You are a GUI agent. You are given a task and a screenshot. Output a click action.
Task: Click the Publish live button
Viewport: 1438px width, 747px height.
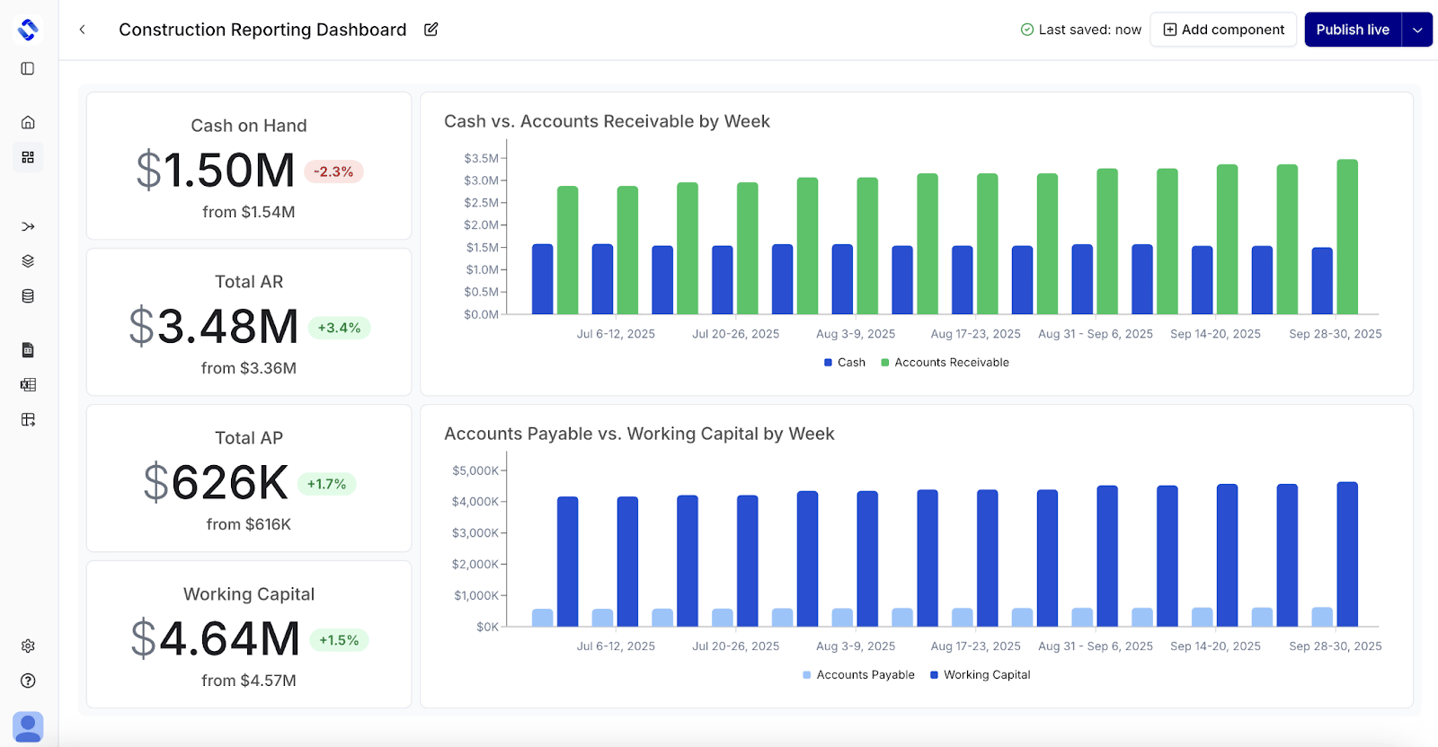pos(1353,30)
